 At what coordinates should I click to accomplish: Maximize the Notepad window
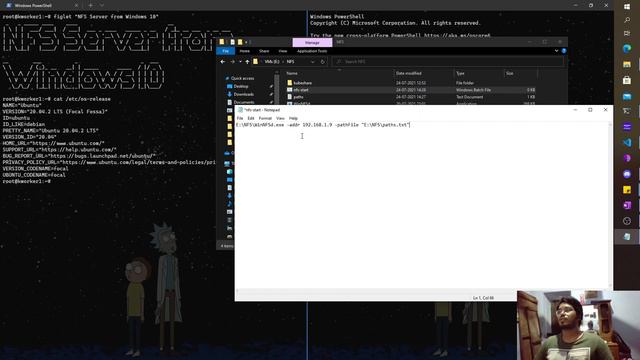pyautogui.click(x=590, y=110)
